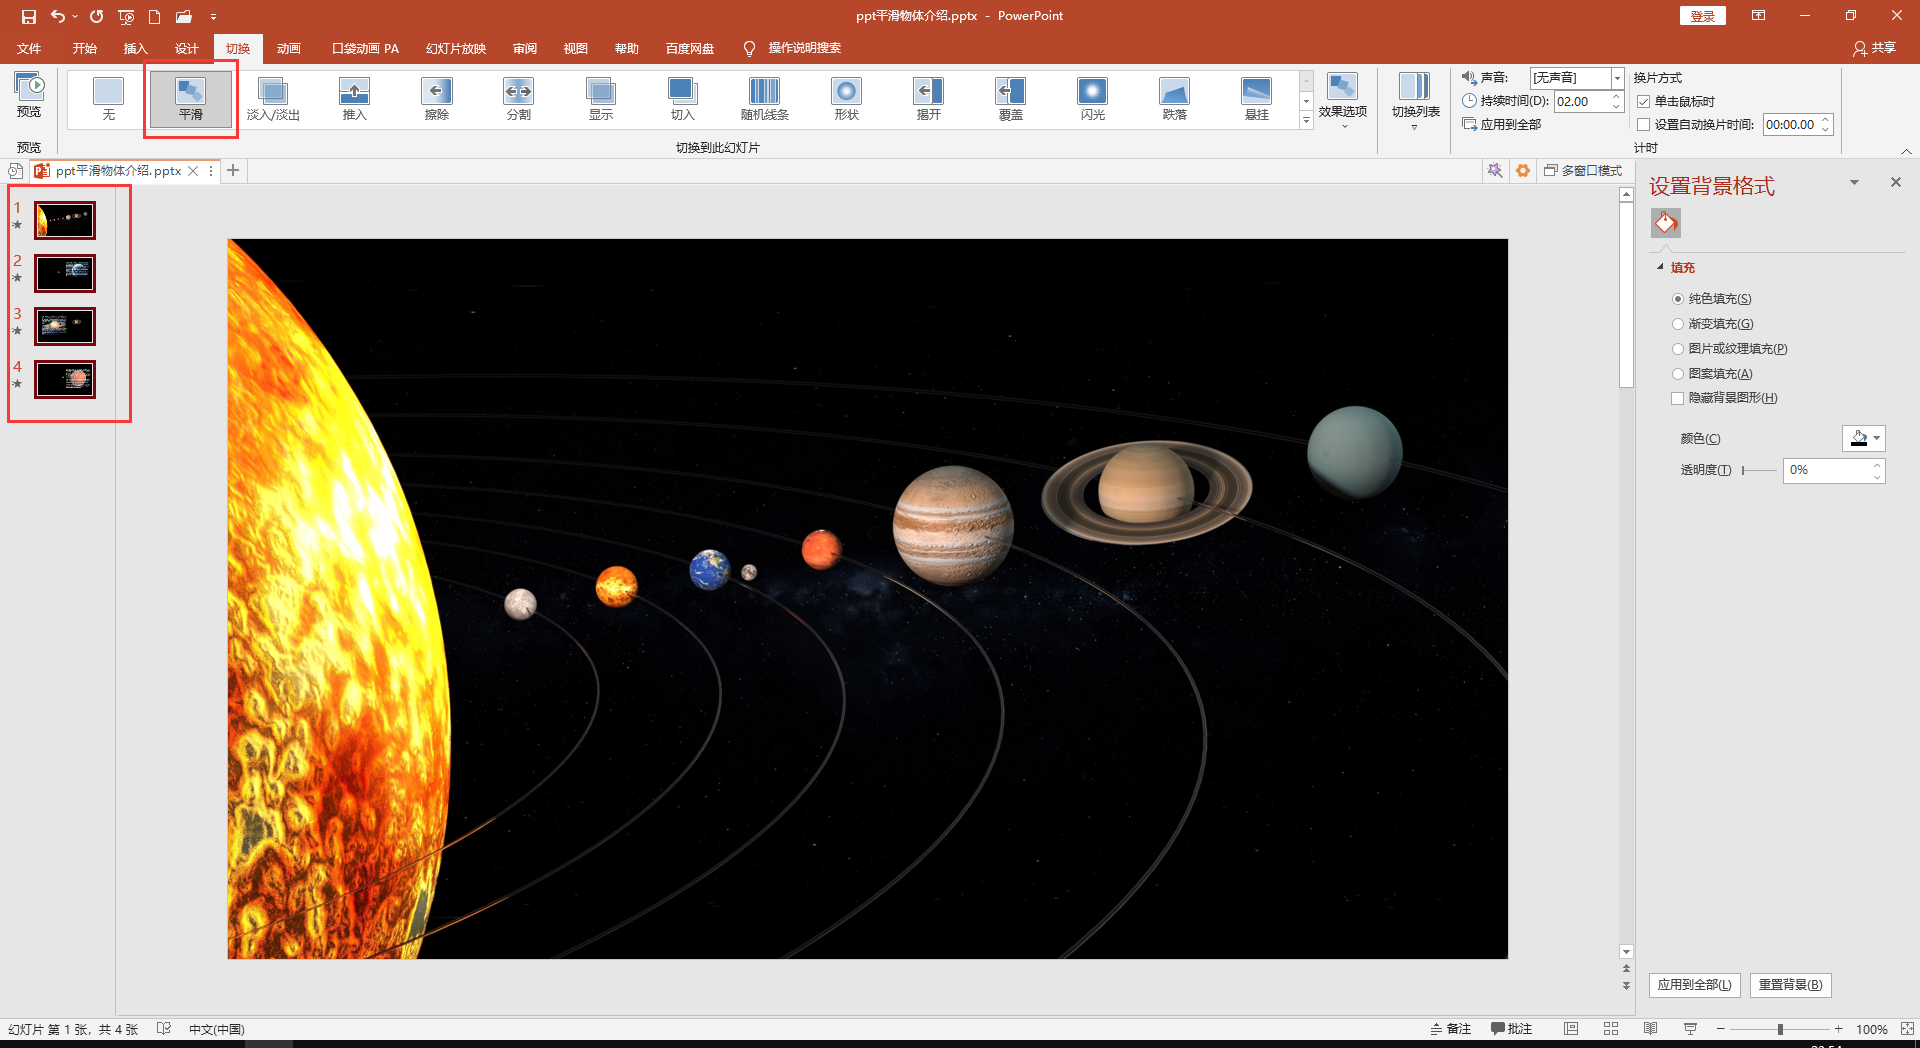Select the 闪光 flash transition

pyautogui.click(x=1093, y=99)
